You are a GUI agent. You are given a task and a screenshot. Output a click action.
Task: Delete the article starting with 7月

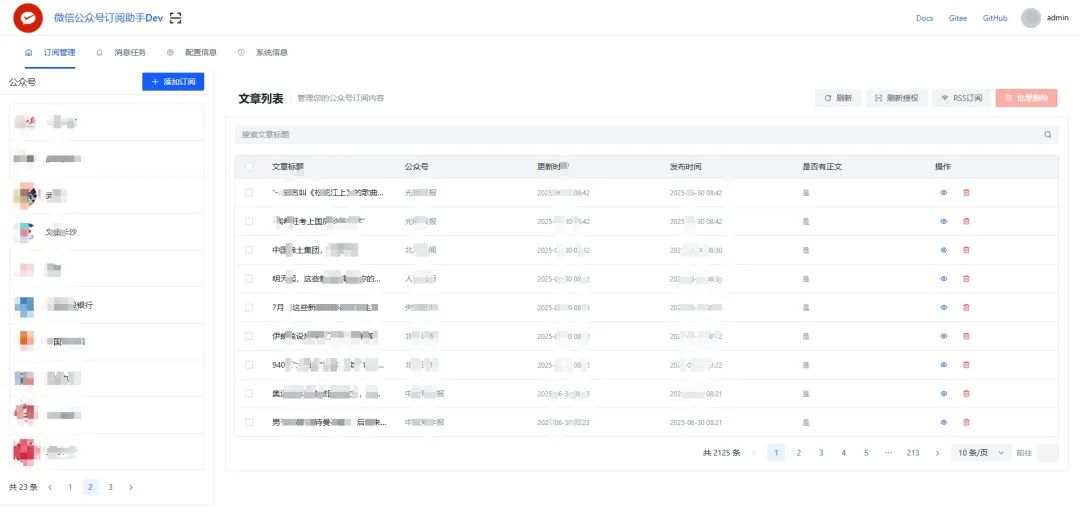[966, 307]
